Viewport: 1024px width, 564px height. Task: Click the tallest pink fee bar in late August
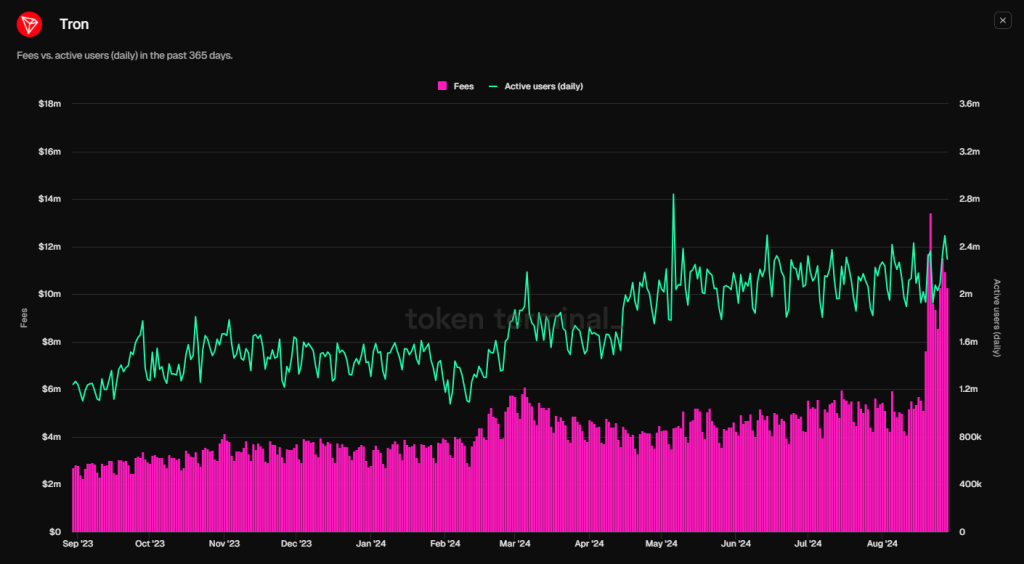(930, 300)
